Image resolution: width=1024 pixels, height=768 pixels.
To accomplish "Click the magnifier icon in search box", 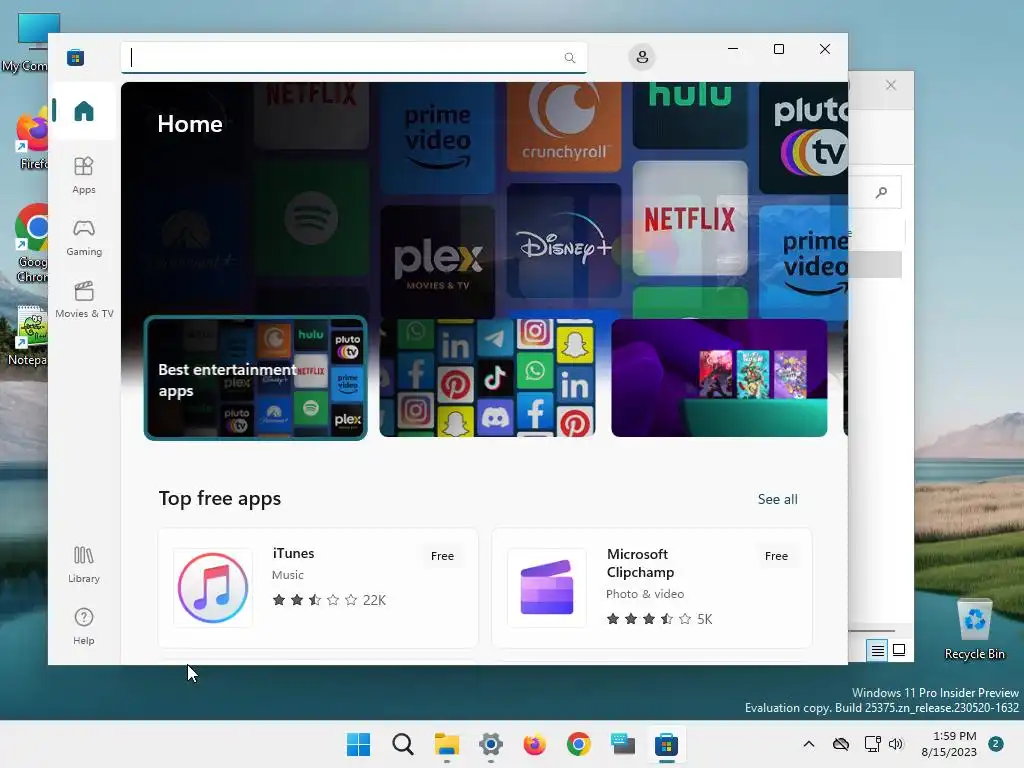I will [569, 58].
